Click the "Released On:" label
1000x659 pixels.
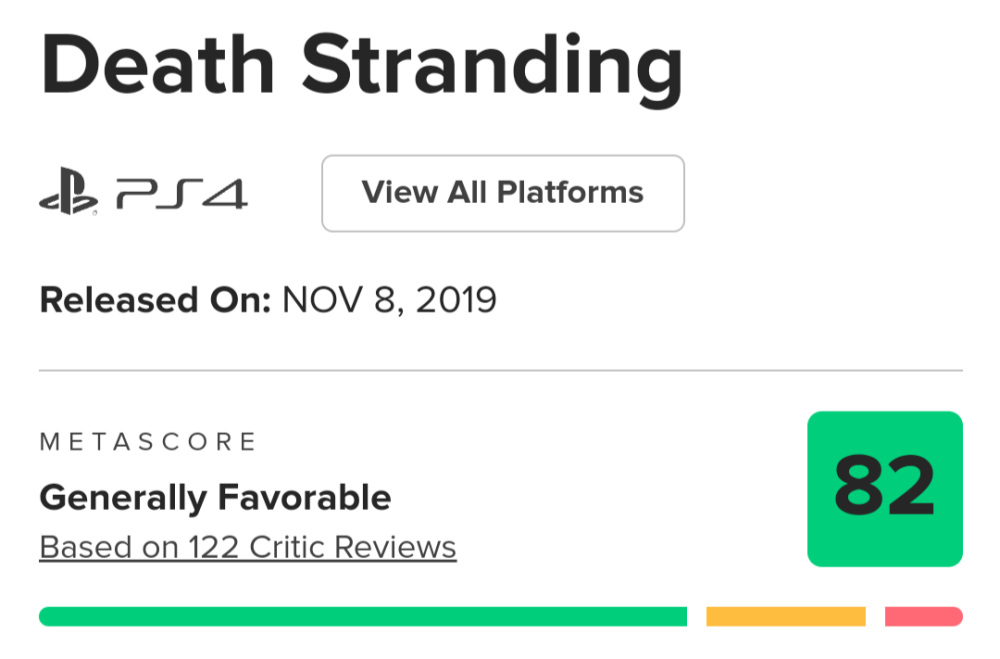point(155,299)
